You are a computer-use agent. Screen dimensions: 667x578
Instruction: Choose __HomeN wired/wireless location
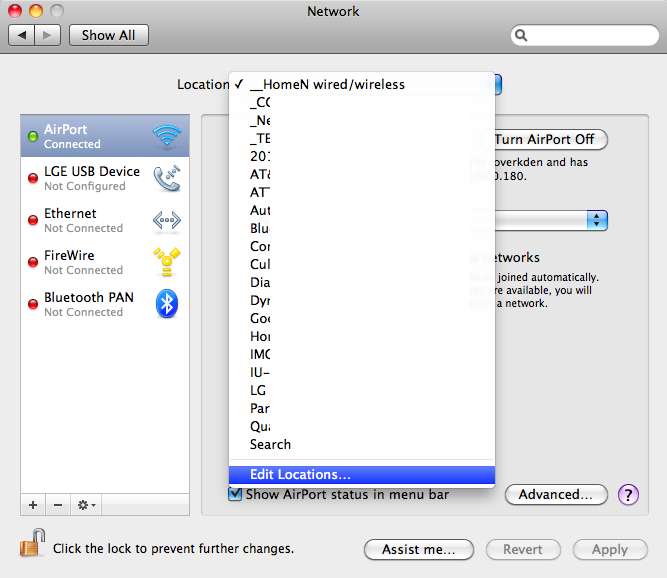coord(362,84)
